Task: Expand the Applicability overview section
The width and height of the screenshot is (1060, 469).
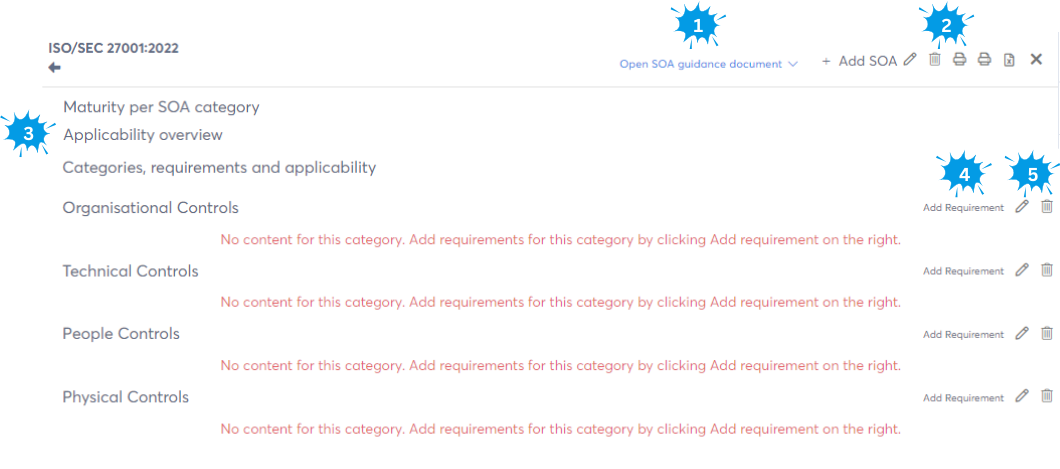Action: pyautogui.click(x=143, y=135)
